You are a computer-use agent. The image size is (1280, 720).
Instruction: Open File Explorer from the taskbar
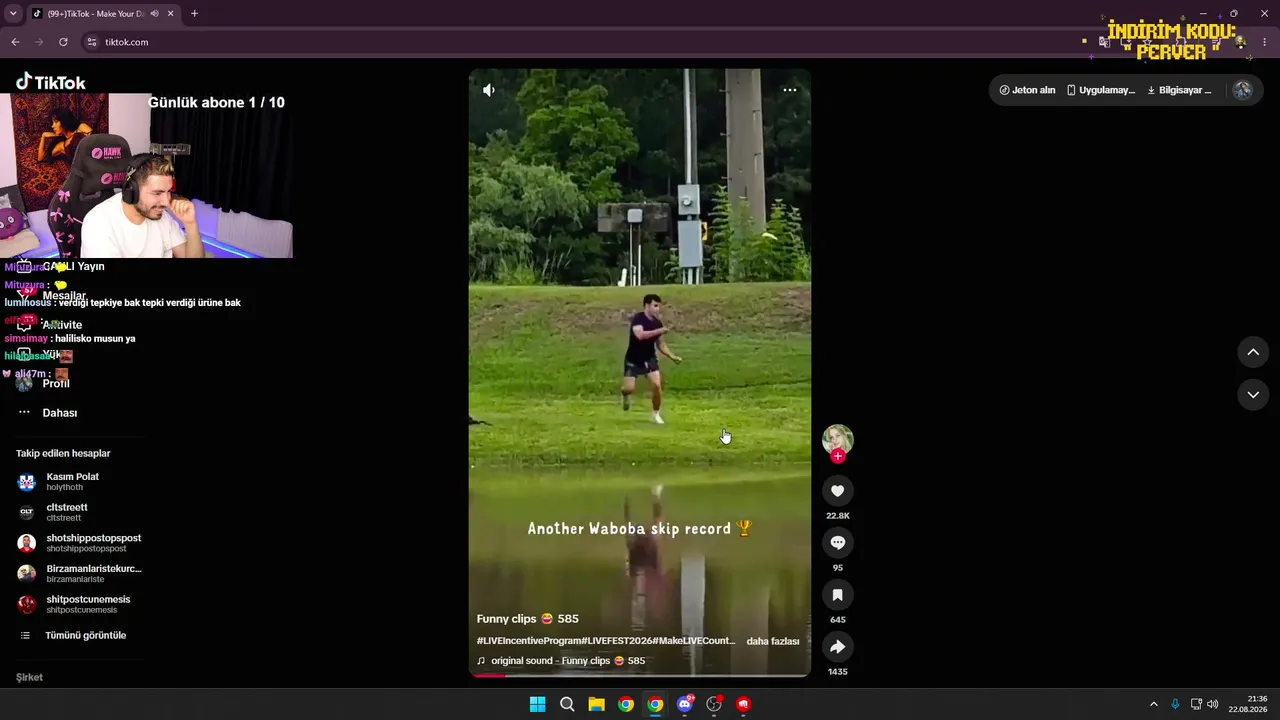point(596,704)
